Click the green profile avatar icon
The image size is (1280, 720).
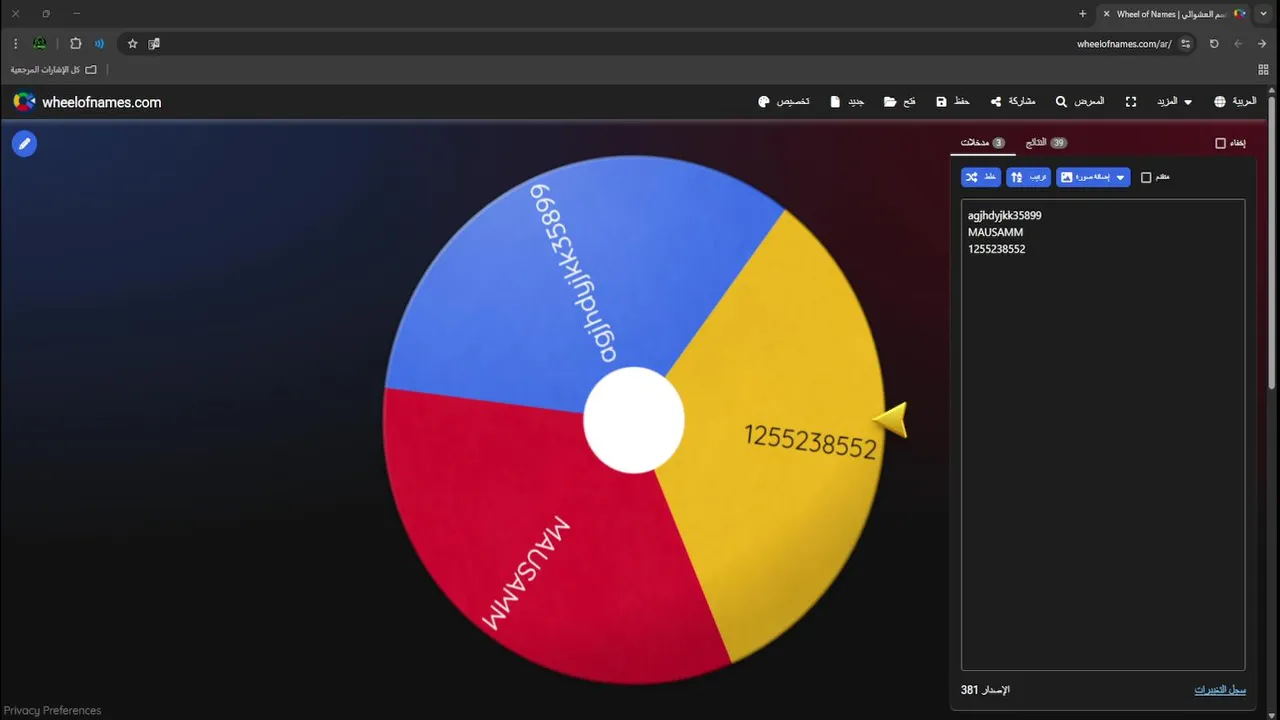click(40, 44)
